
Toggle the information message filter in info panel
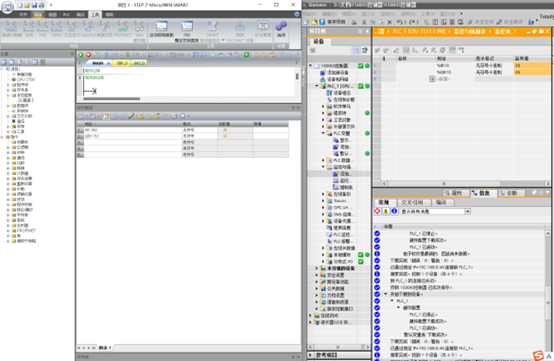coord(394,211)
